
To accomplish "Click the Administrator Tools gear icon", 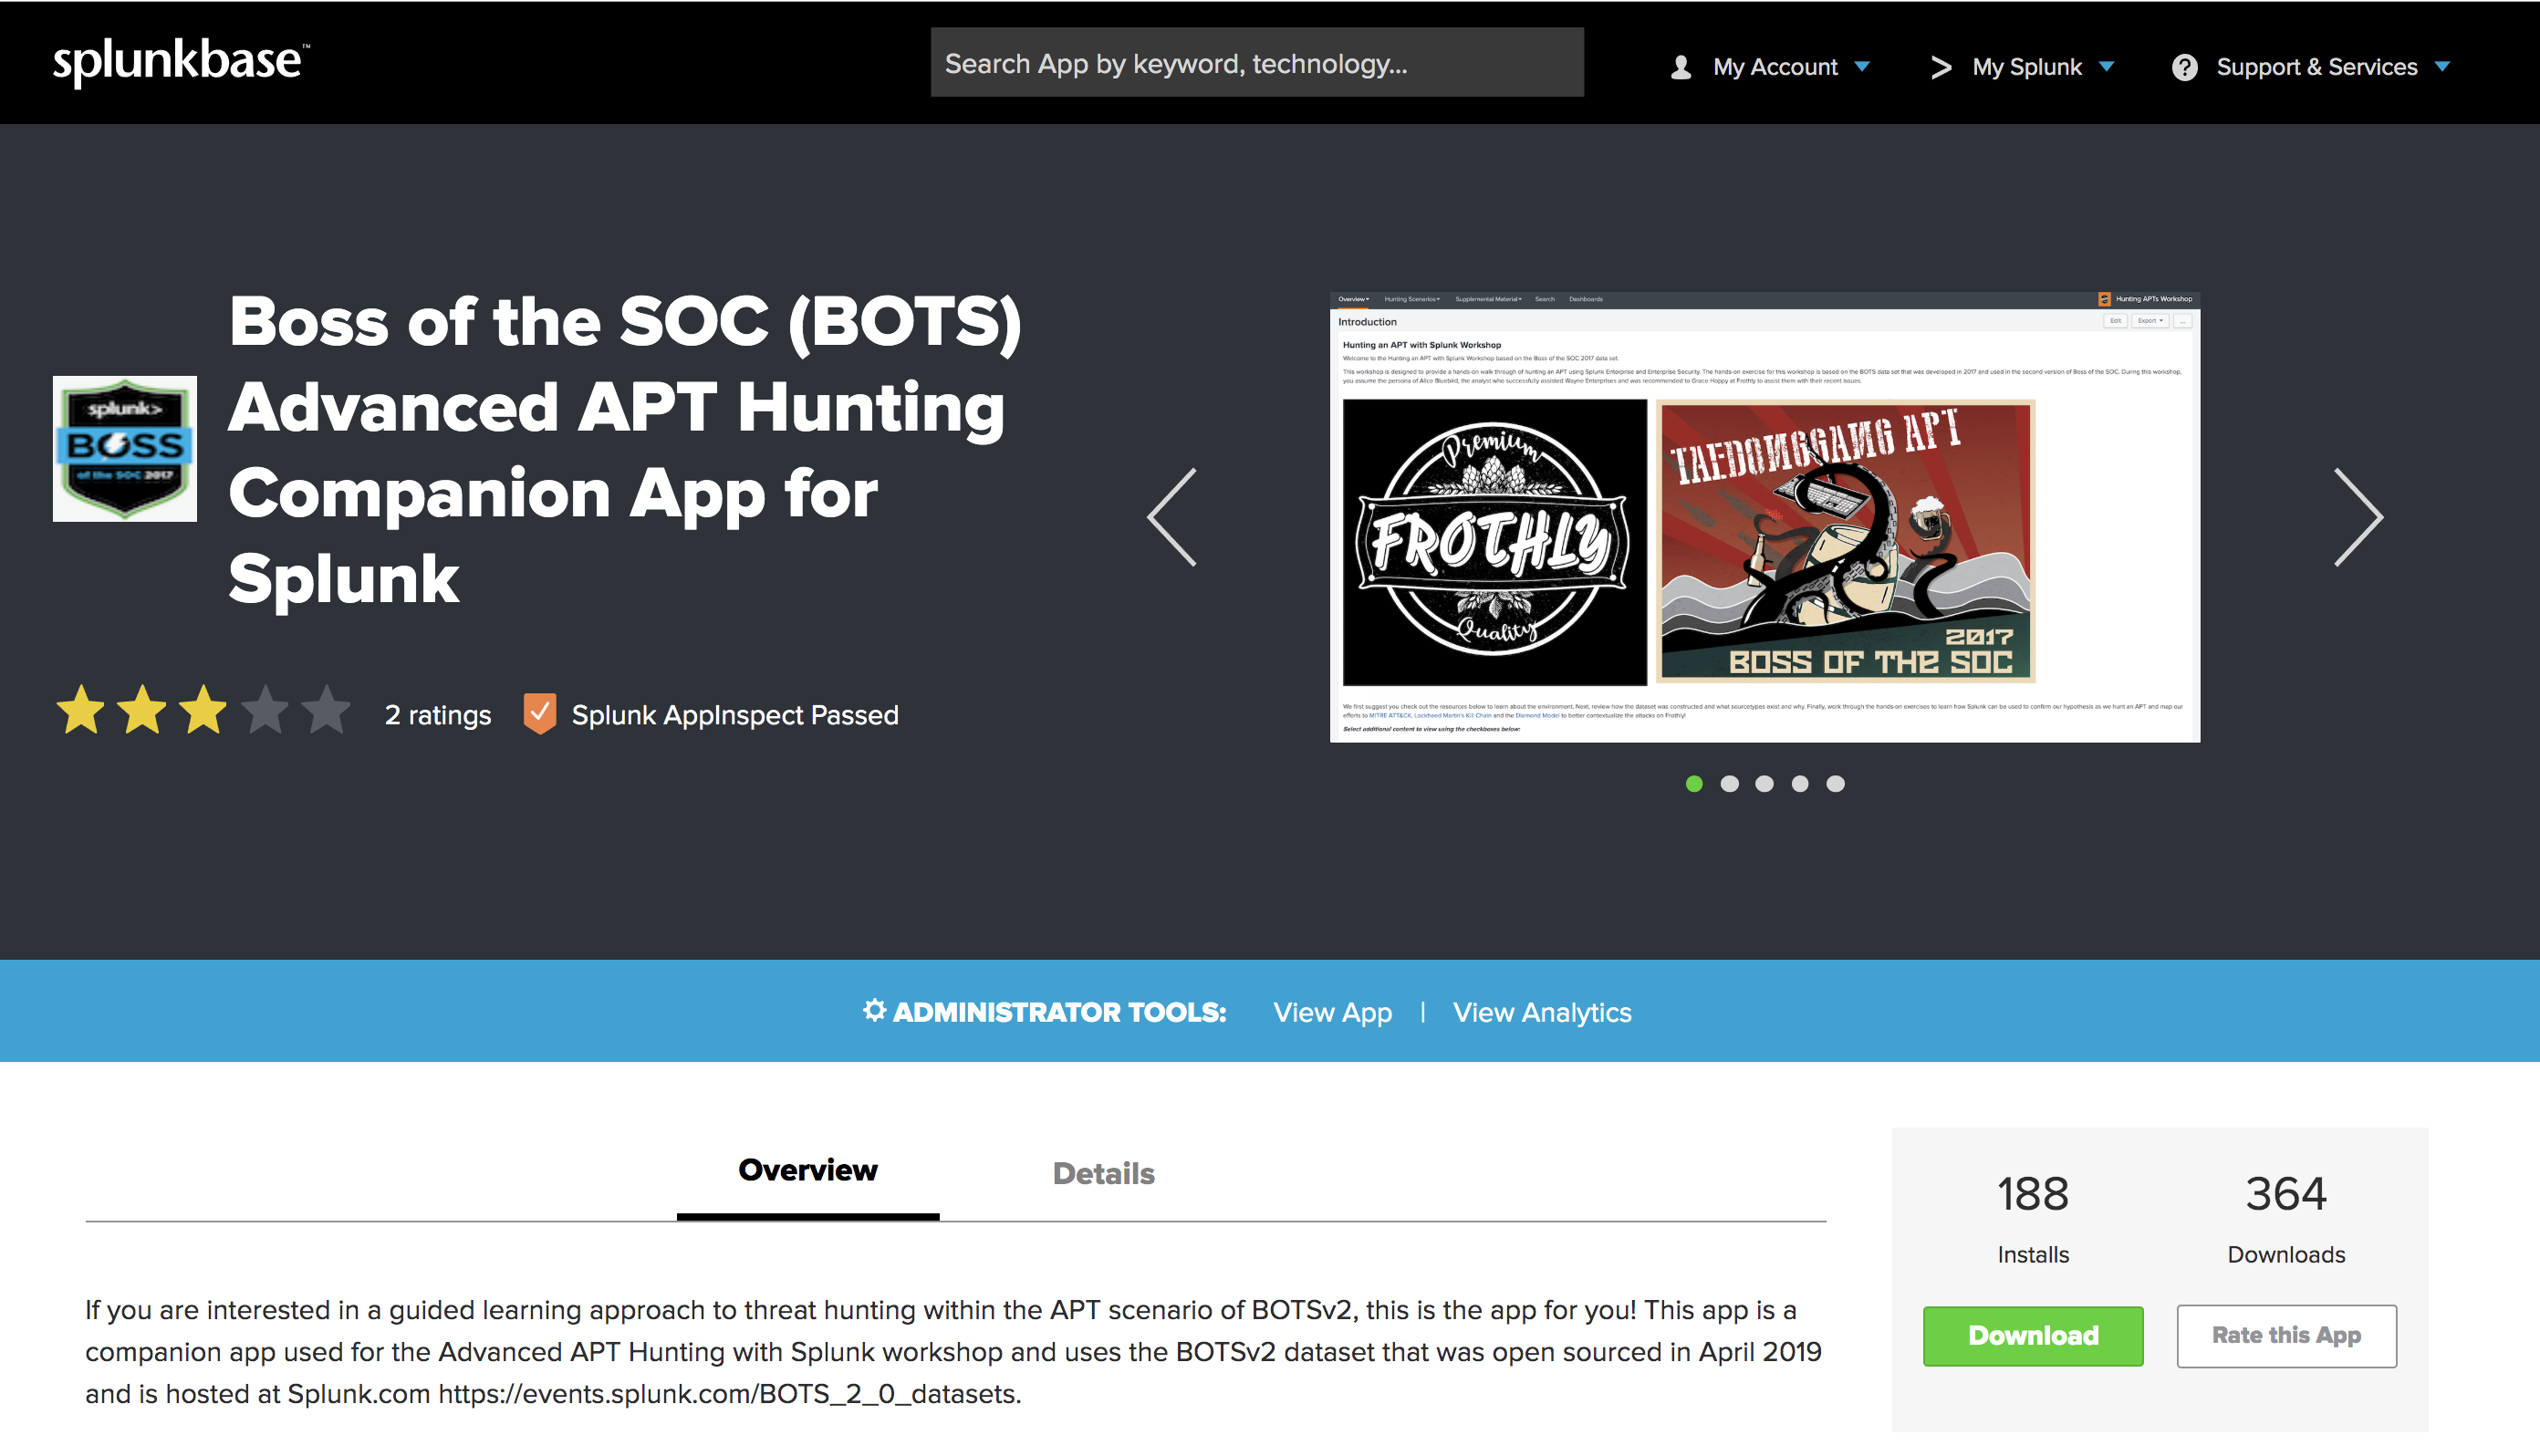I will click(x=867, y=1012).
